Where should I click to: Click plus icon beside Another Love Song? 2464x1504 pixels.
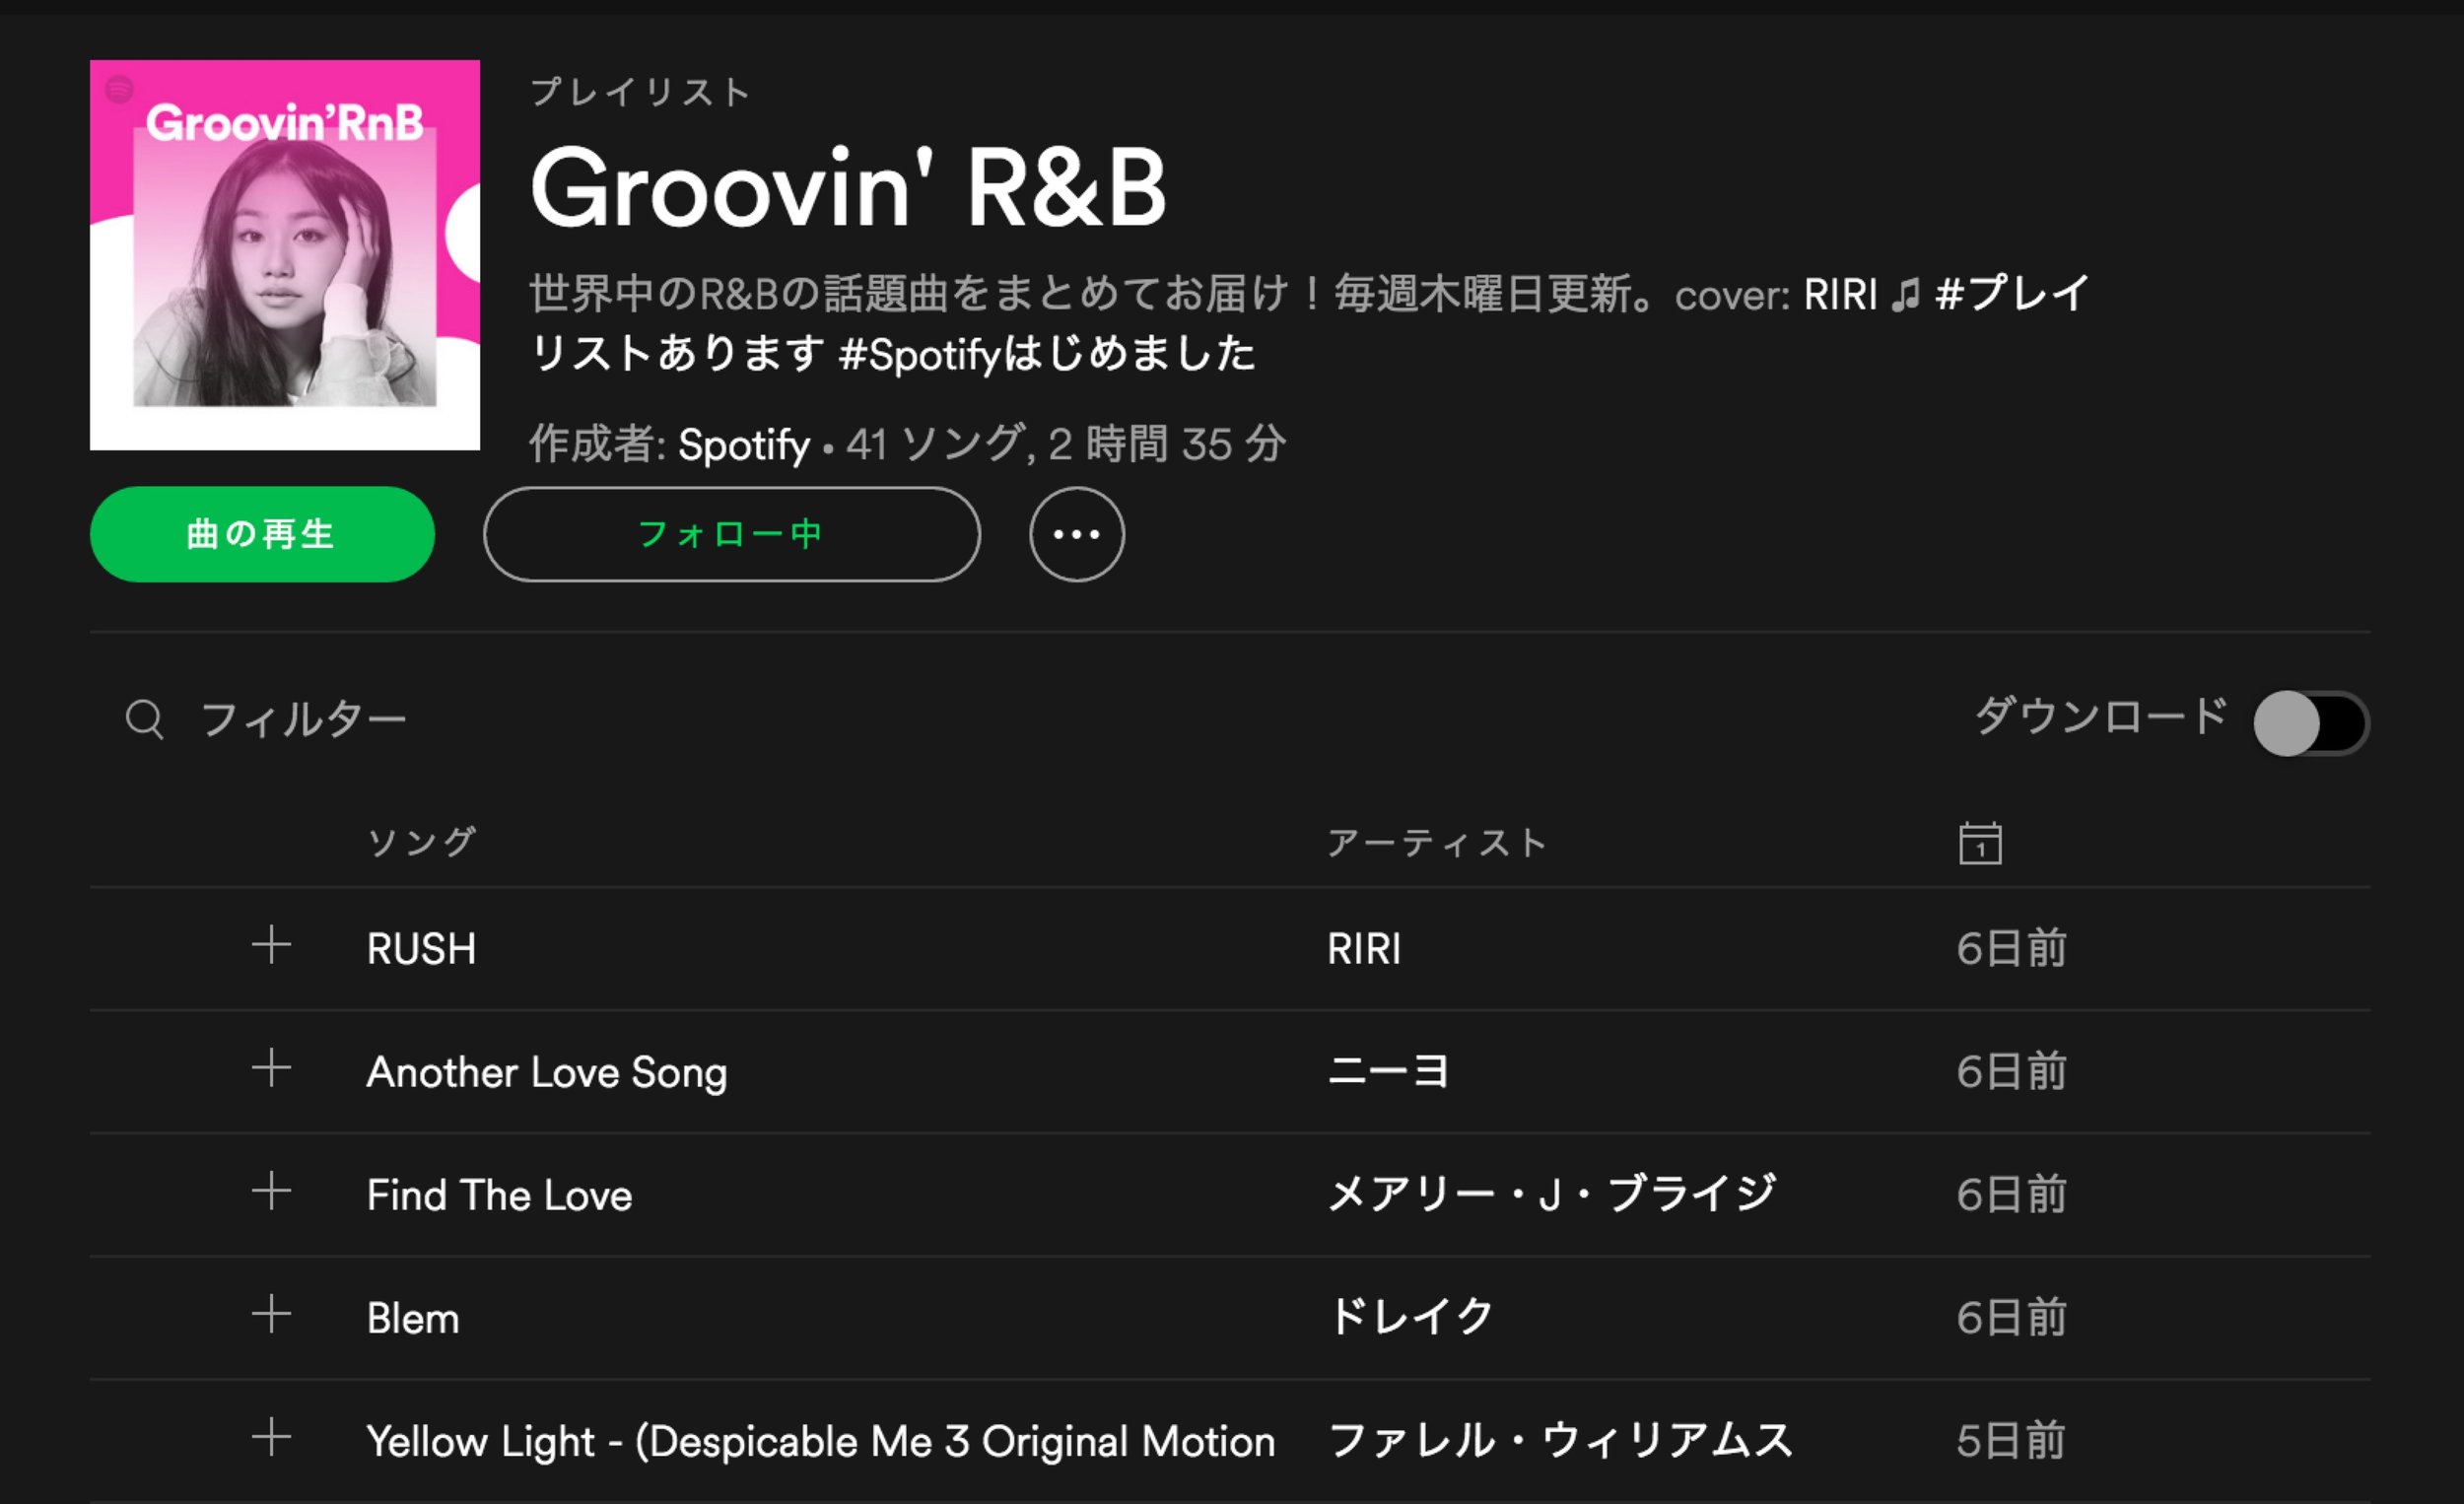click(x=271, y=1068)
